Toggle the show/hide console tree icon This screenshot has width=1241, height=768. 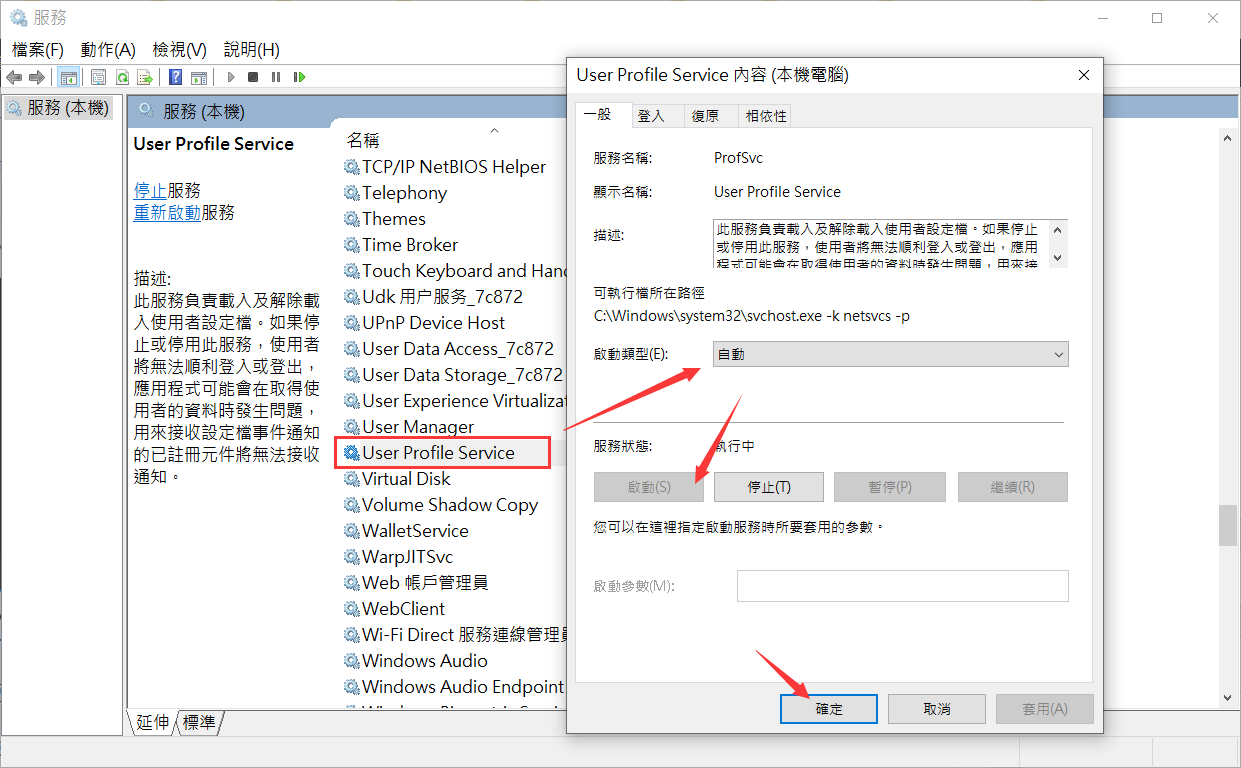[68, 77]
